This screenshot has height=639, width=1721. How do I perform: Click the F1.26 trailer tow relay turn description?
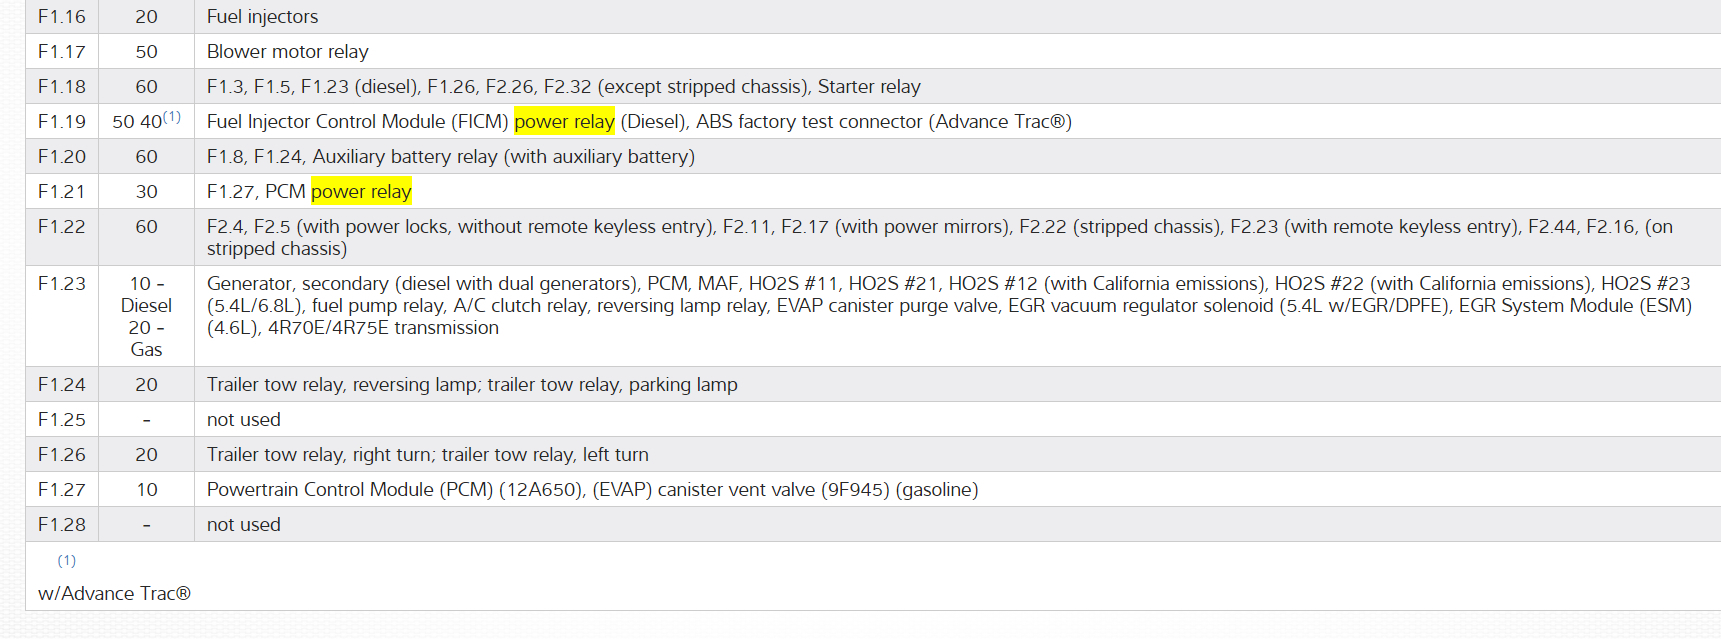pos(427,455)
